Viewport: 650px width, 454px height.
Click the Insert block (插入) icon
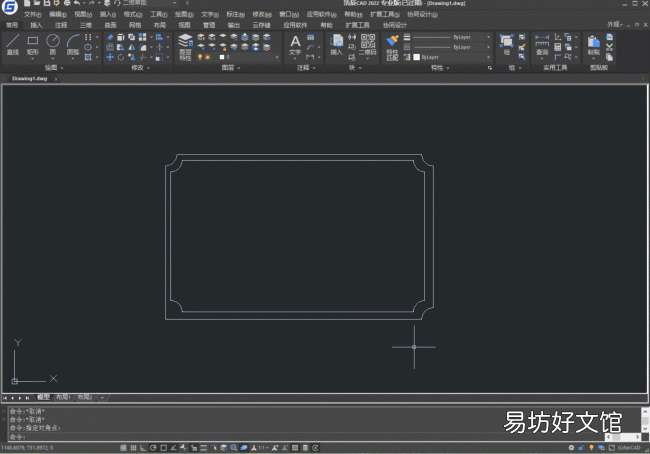(x=336, y=45)
